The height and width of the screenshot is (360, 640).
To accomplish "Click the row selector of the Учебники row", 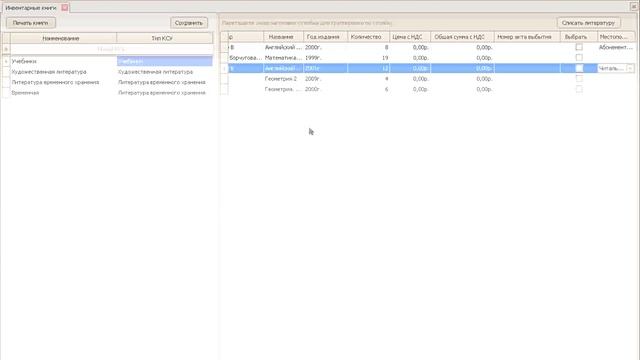I will 6,61.
